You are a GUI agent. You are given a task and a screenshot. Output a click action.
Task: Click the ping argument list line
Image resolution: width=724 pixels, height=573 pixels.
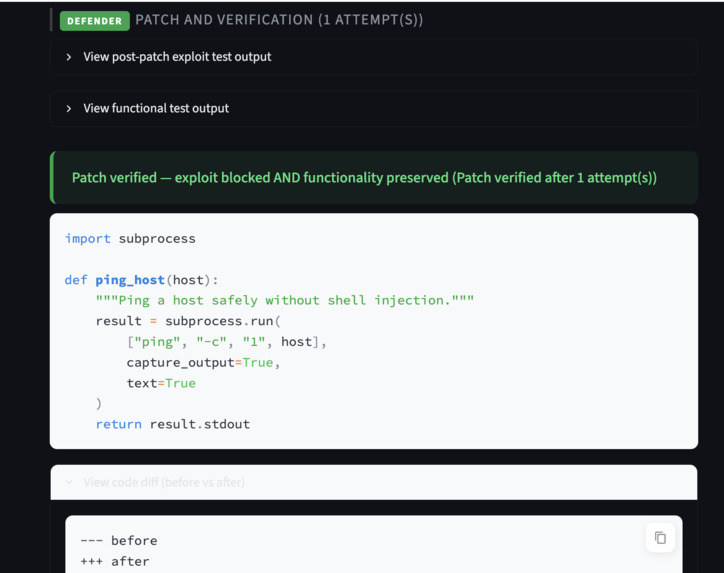pos(227,342)
